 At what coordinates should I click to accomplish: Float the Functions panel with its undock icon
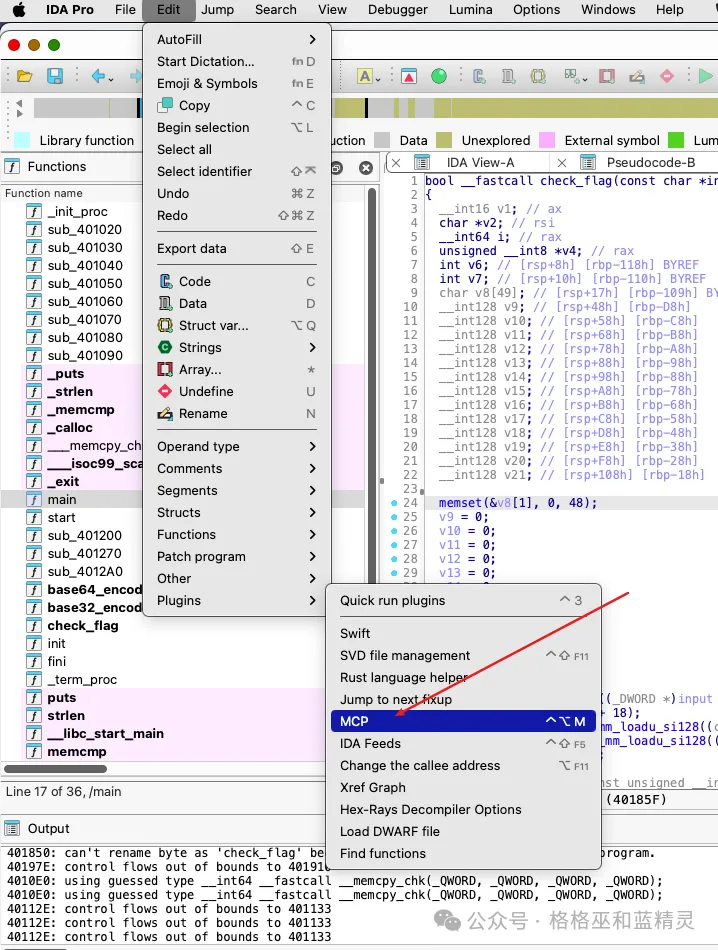coord(337,168)
